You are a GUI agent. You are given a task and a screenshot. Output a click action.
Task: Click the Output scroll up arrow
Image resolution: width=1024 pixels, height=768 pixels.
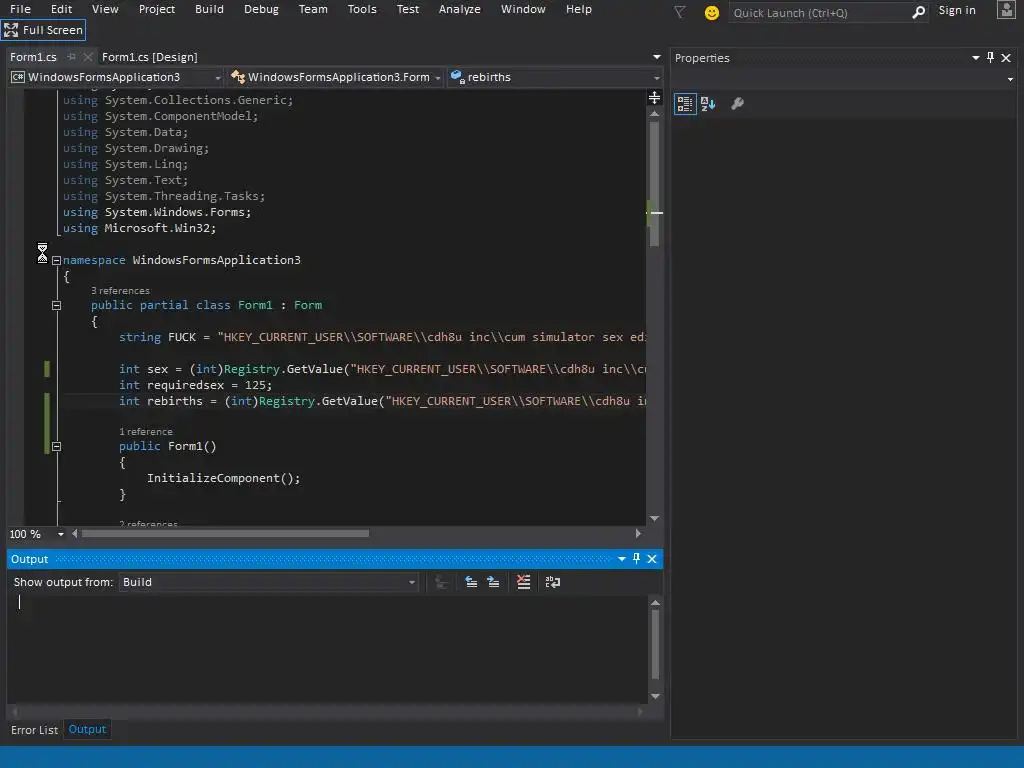[655, 603]
